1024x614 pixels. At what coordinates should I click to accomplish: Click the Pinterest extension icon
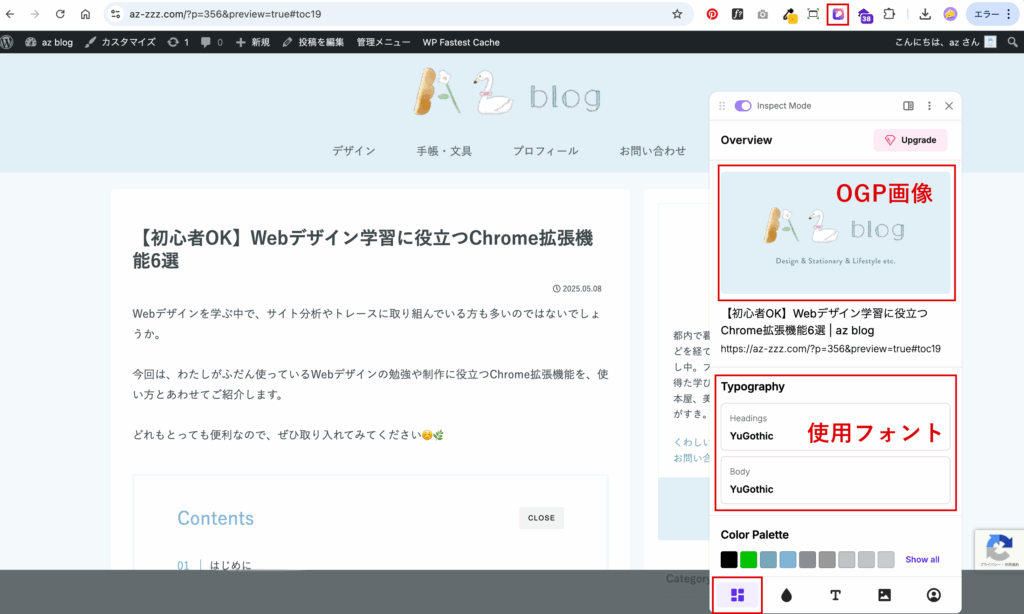[x=712, y=15]
